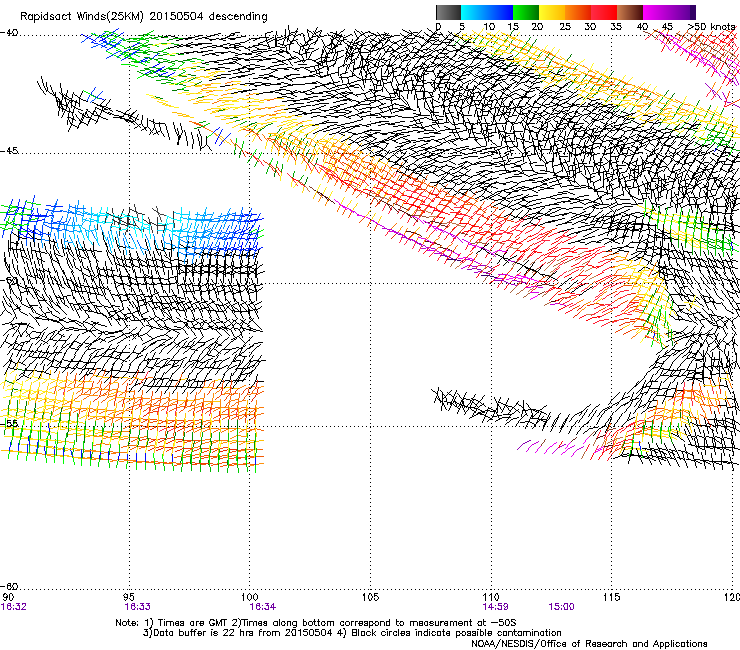The height and width of the screenshot is (650, 740).
Task: Click the longitude label 105
Action: coord(370,597)
